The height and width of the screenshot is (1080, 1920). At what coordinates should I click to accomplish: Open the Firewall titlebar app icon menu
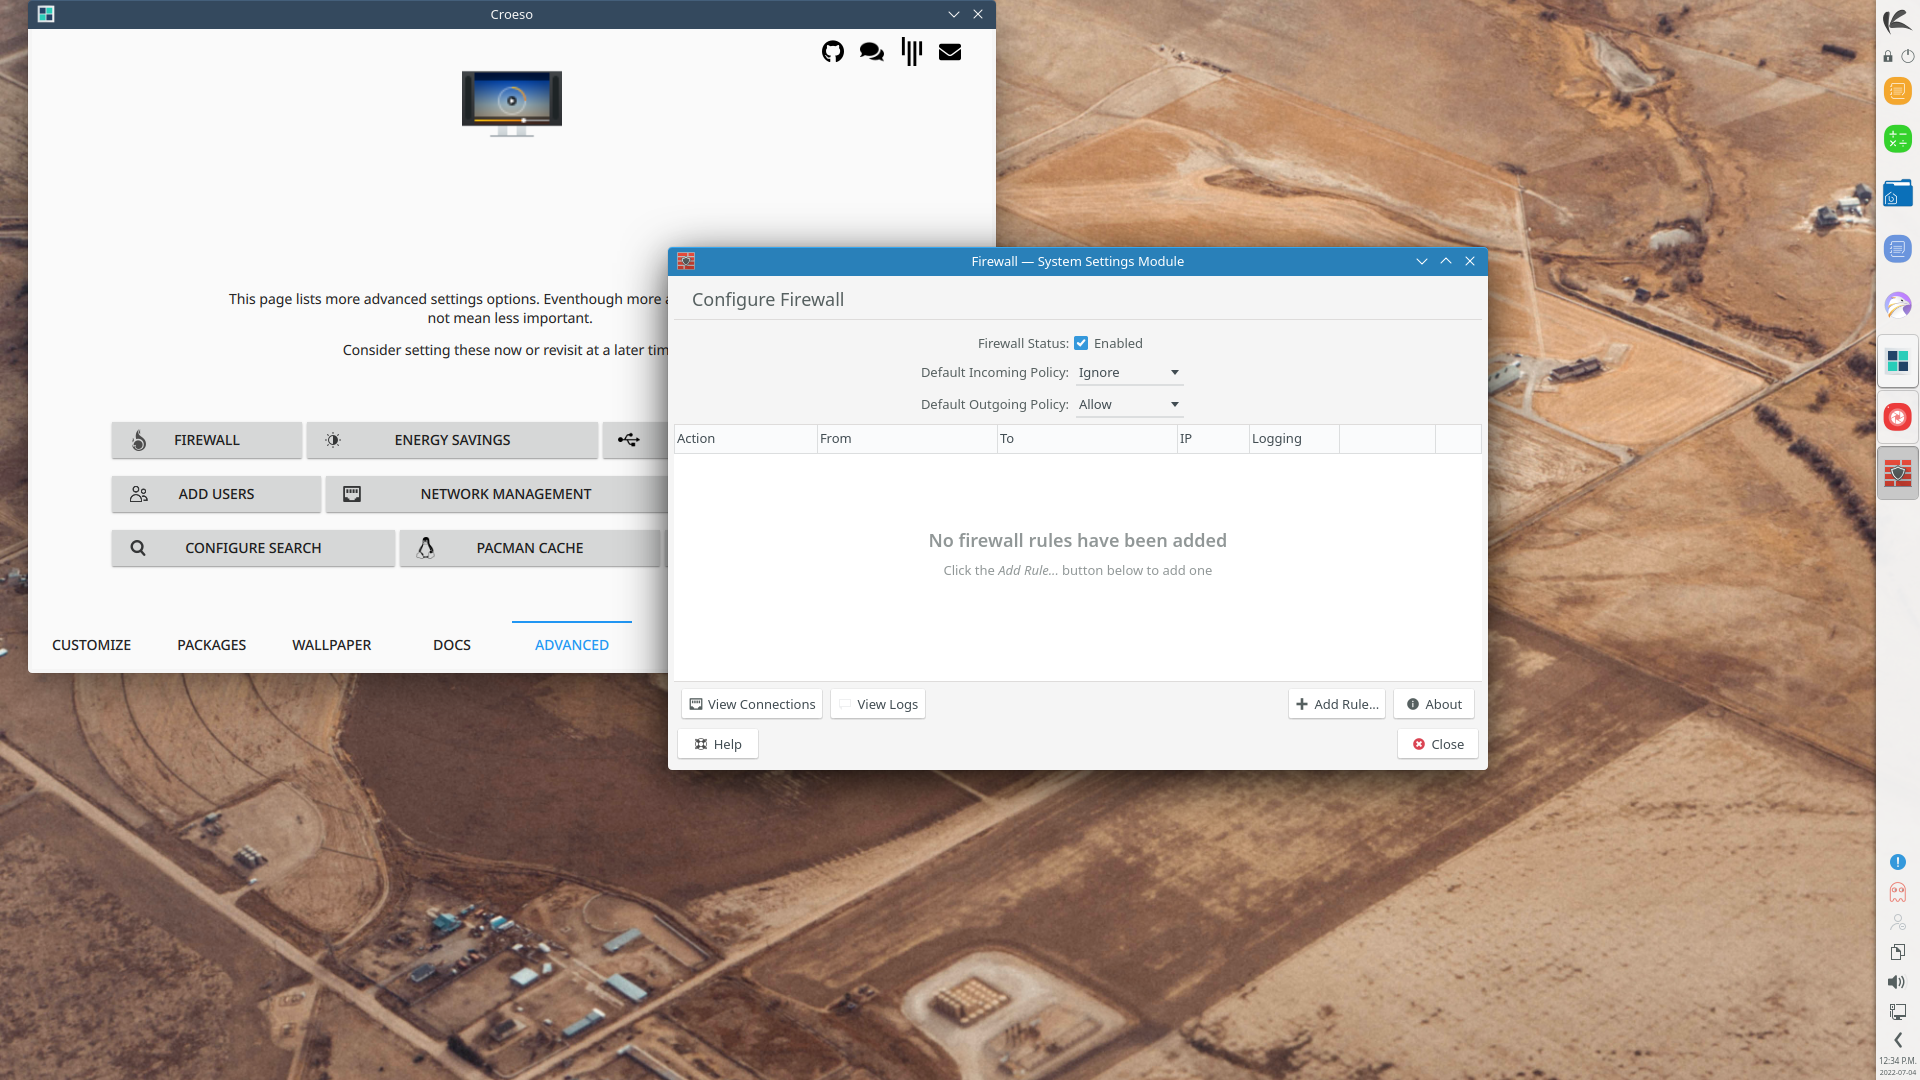click(686, 261)
